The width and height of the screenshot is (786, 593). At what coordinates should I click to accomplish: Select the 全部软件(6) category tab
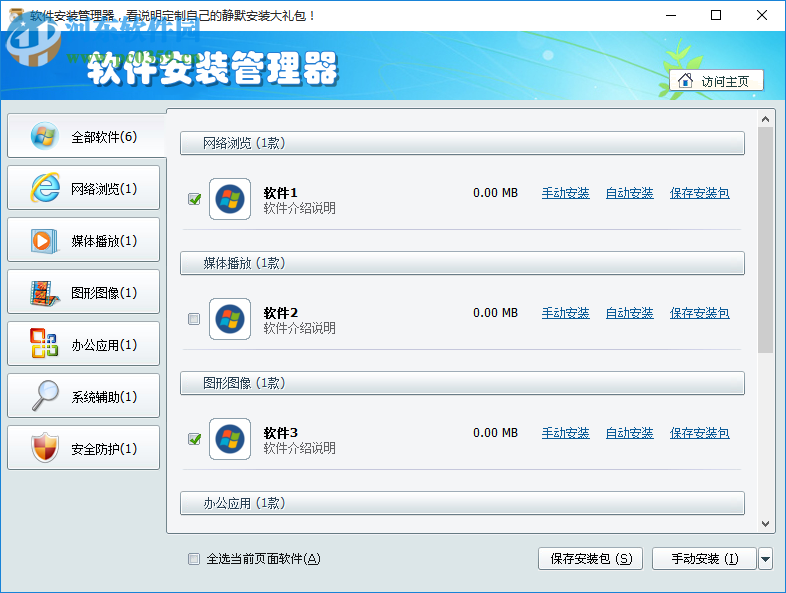point(86,136)
